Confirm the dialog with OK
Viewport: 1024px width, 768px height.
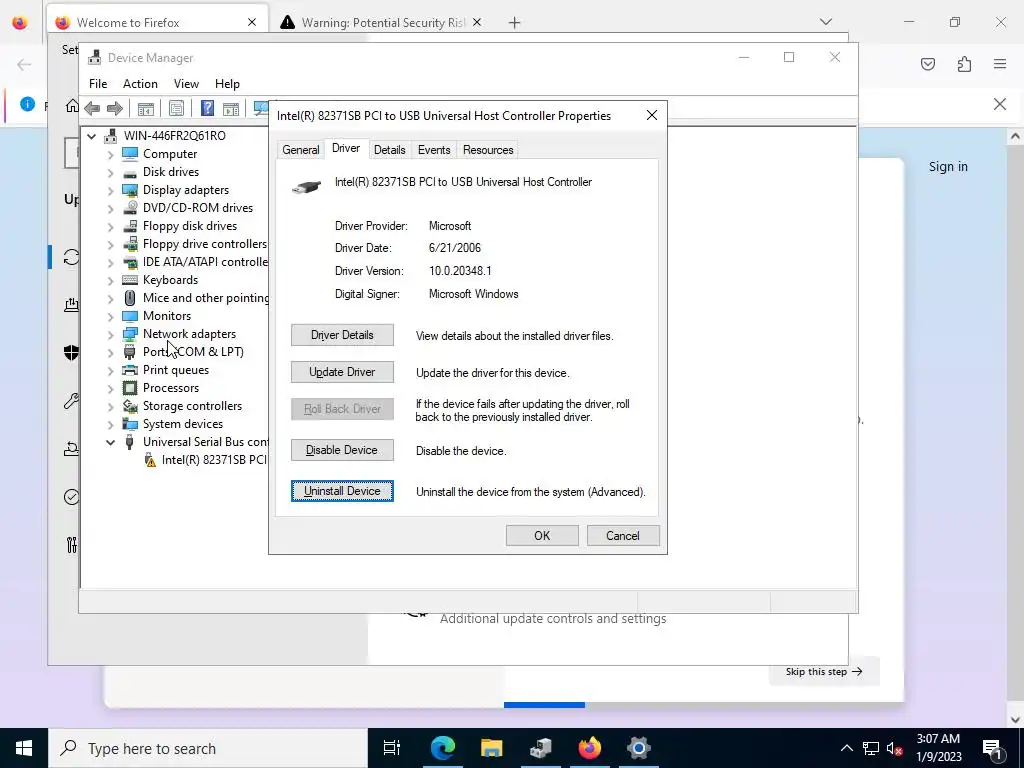point(542,536)
